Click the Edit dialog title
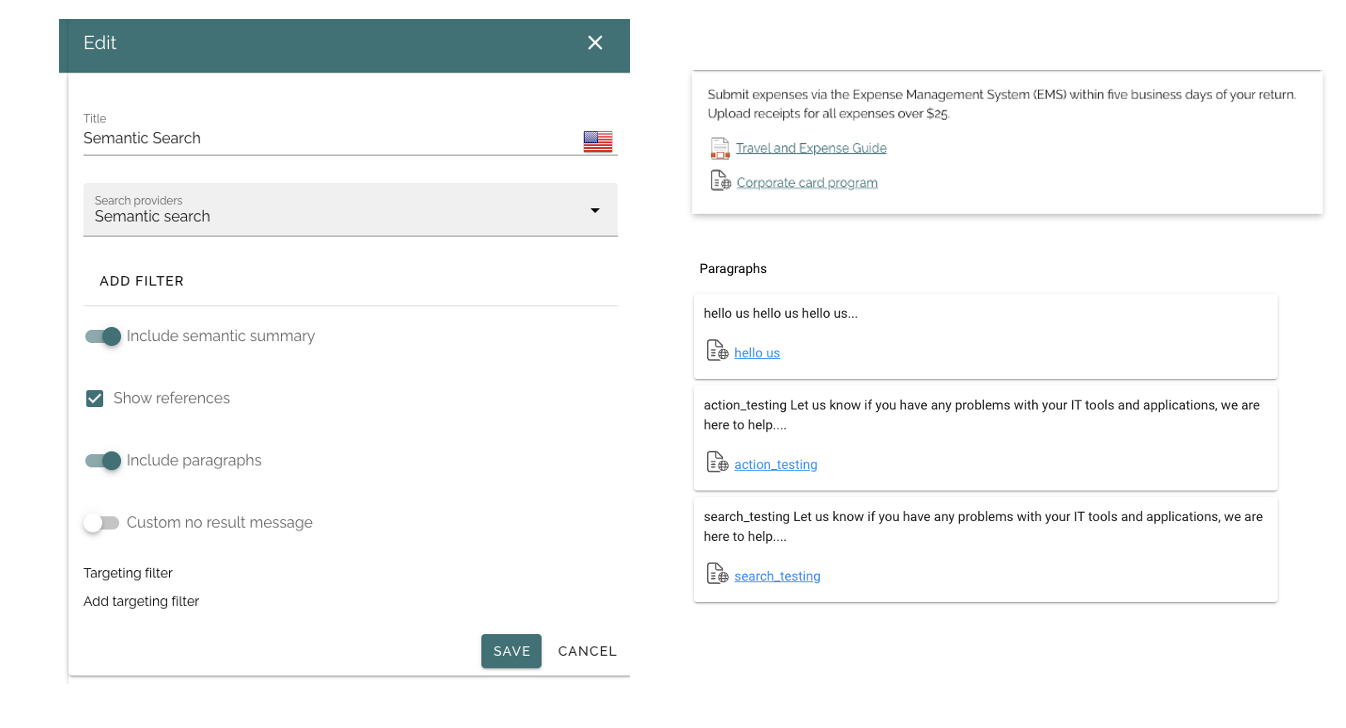 [100, 43]
